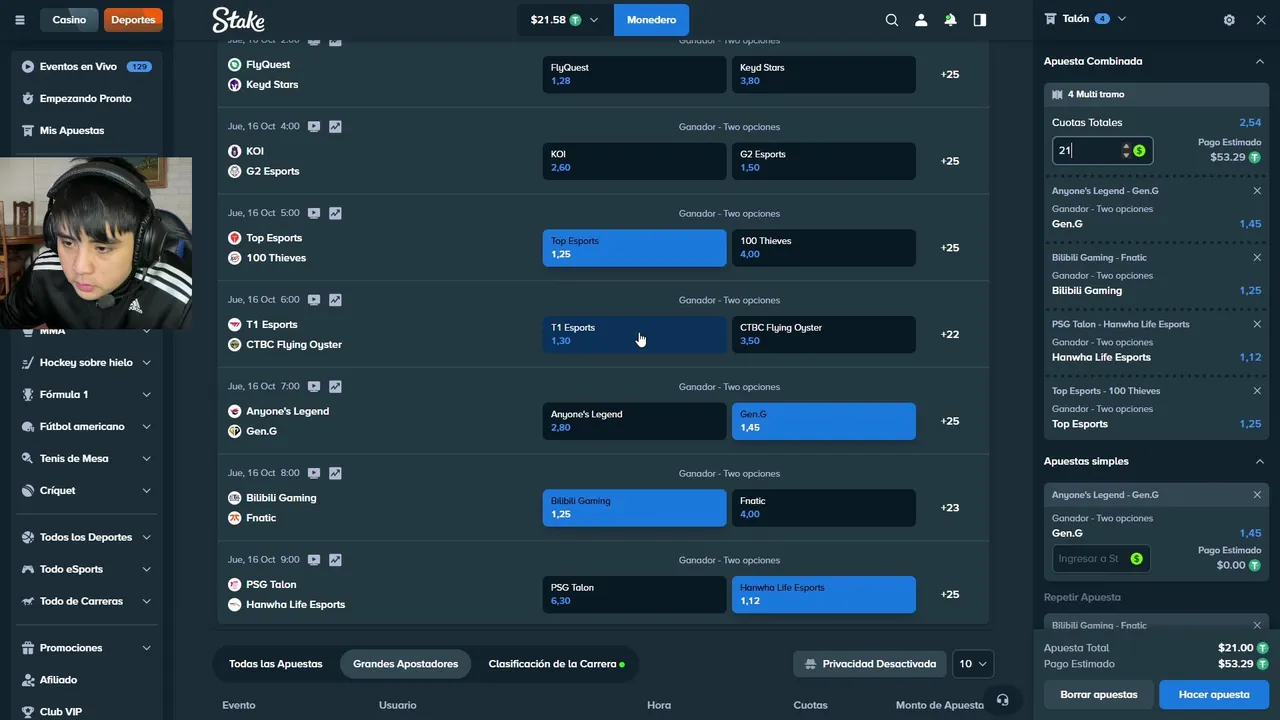The width and height of the screenshot is (1280, 720).
Task: Remove Top Esports - 100 Thieves from combined bet
Action: pyautogui.click(x=1257, y=391)
